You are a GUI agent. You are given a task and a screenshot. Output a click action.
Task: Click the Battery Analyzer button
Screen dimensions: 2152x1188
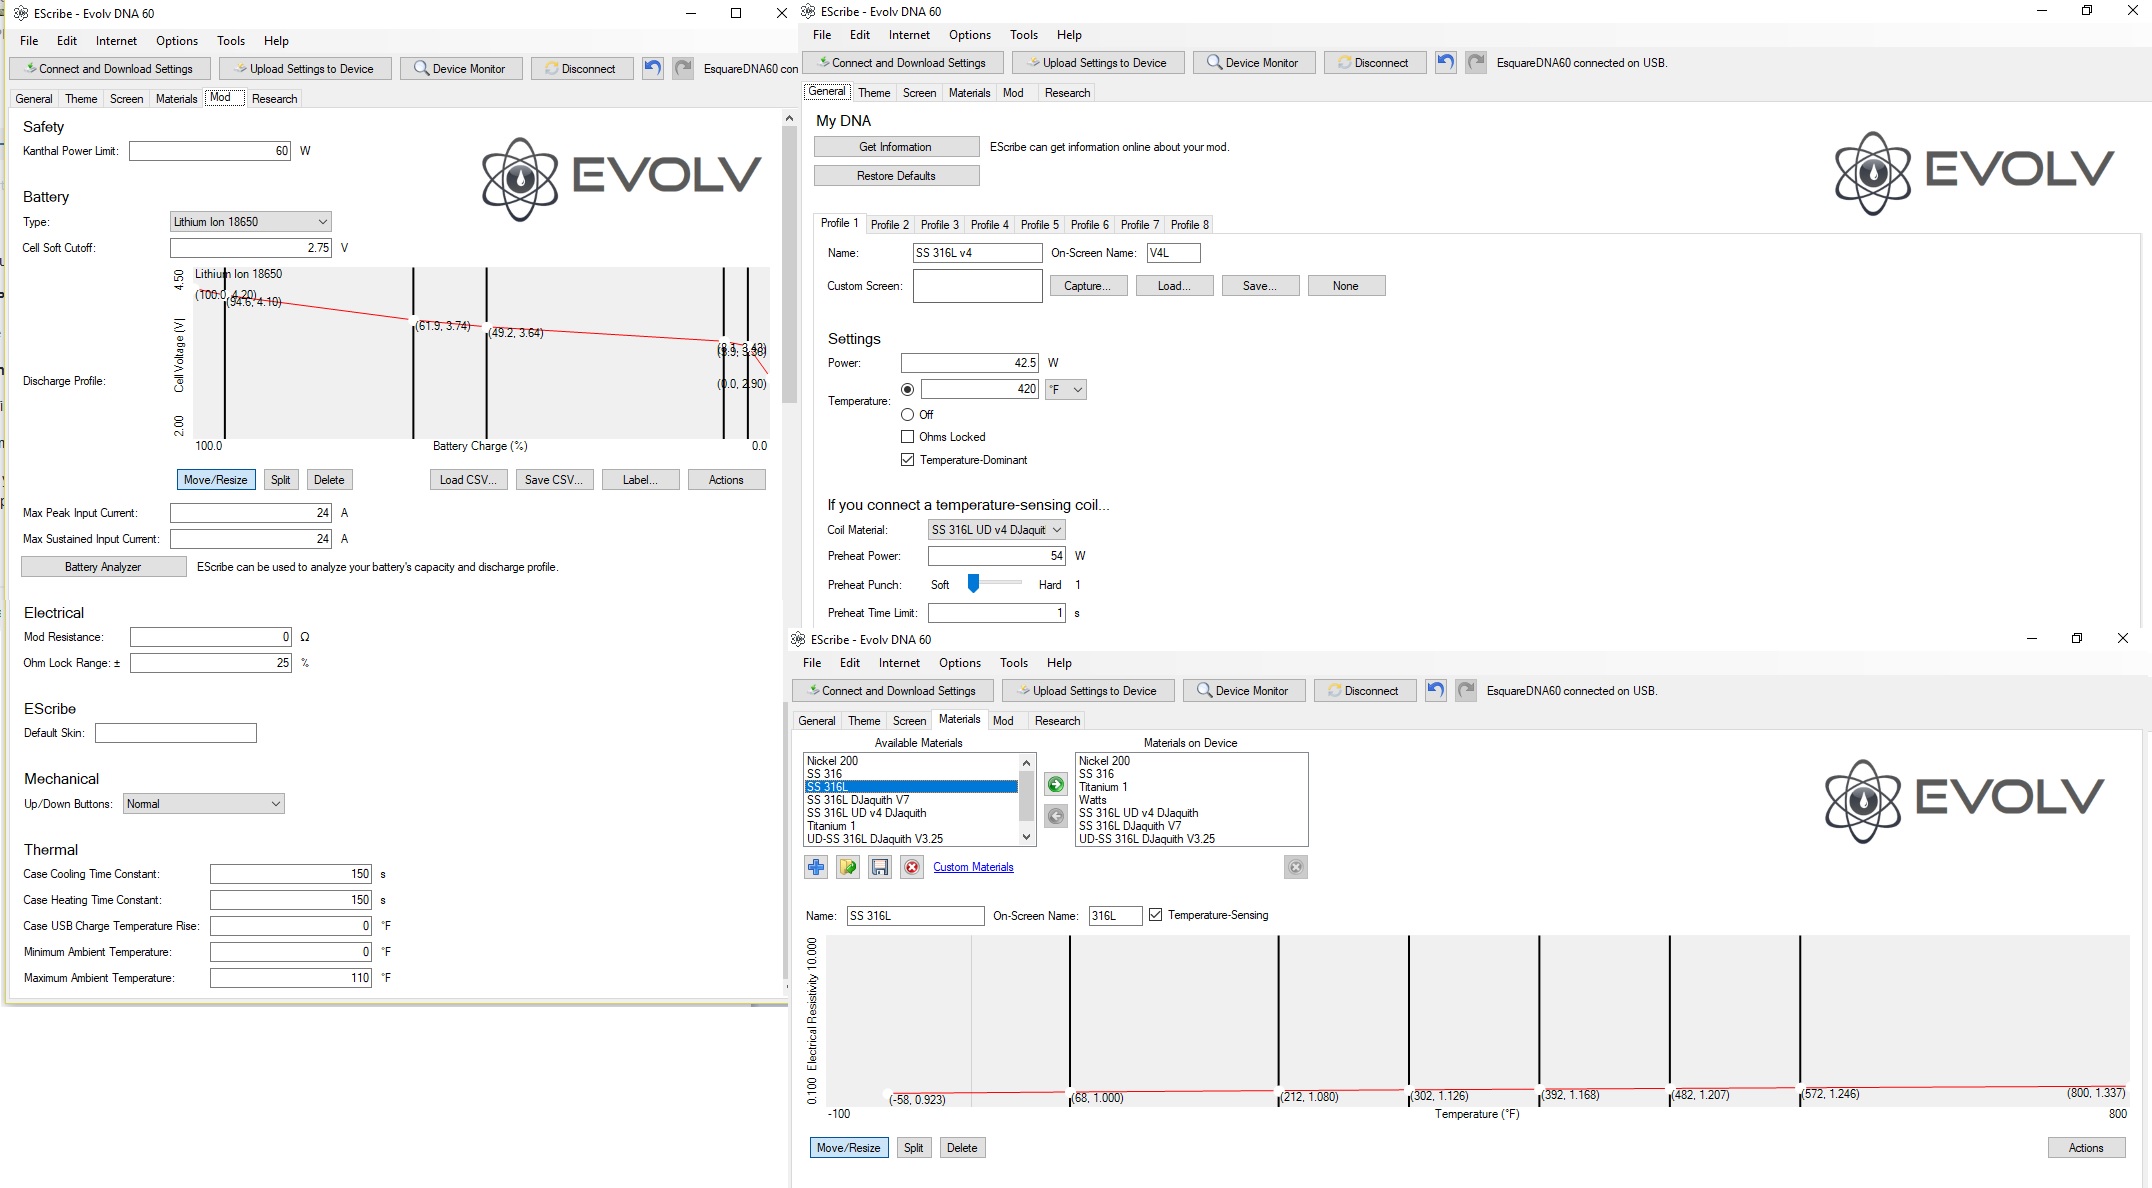pyautogui.click(x=103, y=567)
